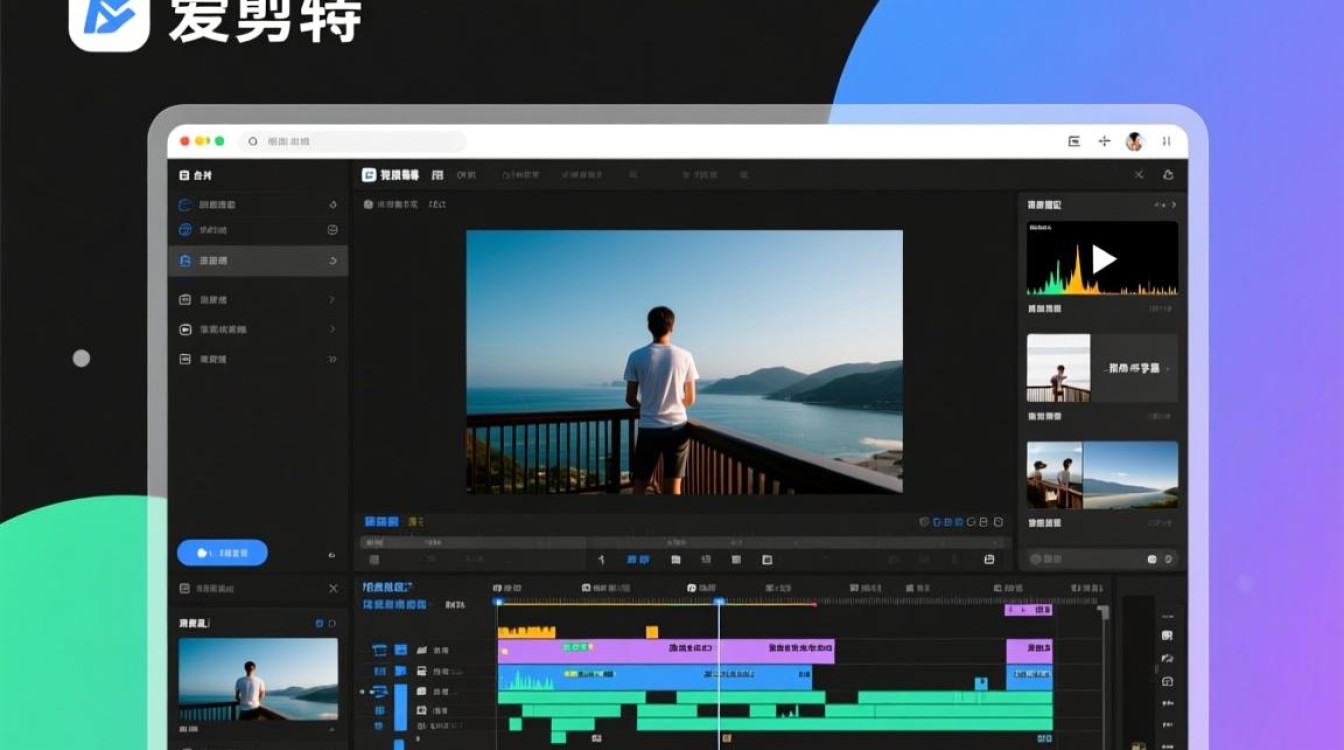Select the long purple clip on the timeline

point(666,651)
